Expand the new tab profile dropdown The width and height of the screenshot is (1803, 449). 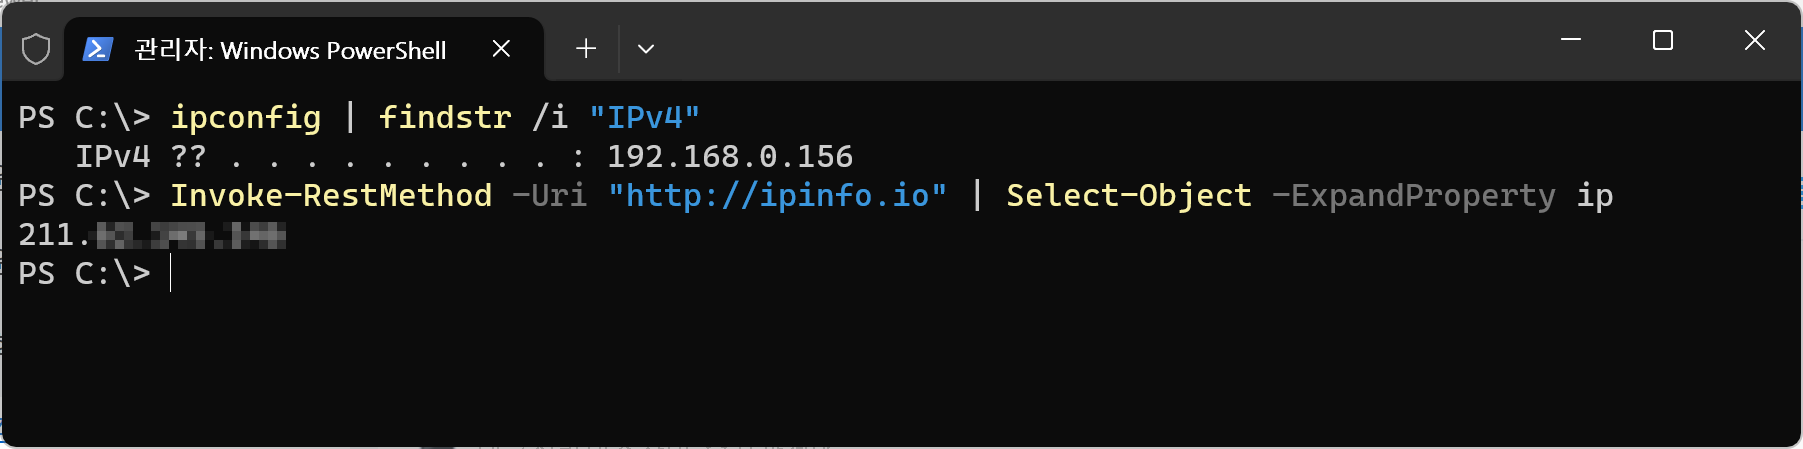pyautogui.click(x=646, y=49)
